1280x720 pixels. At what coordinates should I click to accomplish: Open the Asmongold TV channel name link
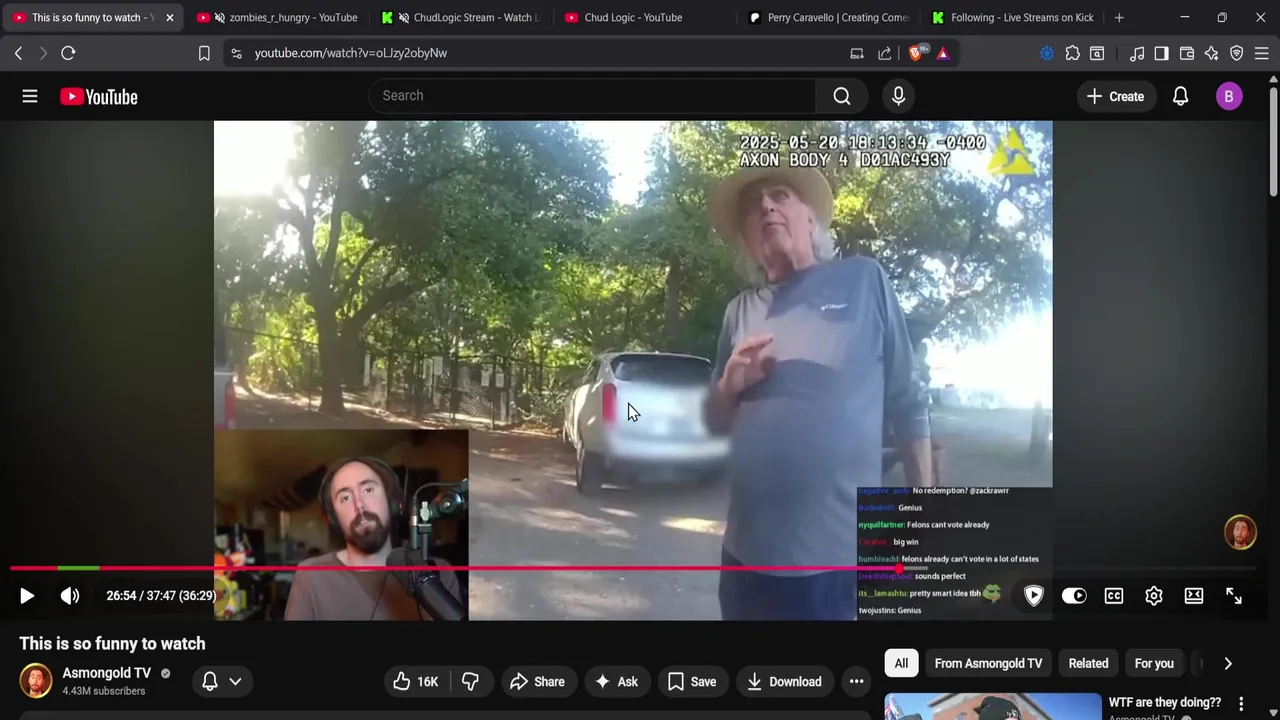106,673
